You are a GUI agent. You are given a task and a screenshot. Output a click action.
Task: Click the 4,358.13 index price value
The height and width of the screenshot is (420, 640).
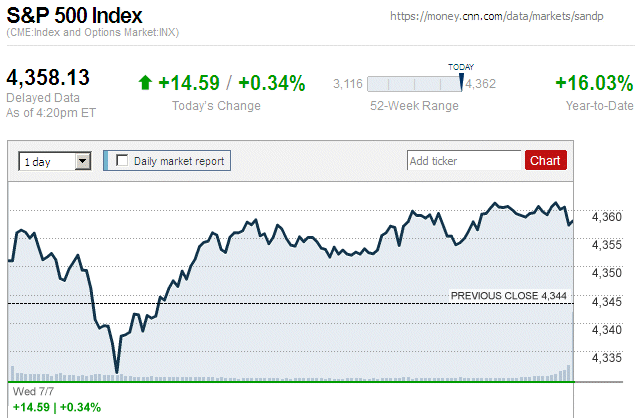pyautogui.click(x=48, y=78)
